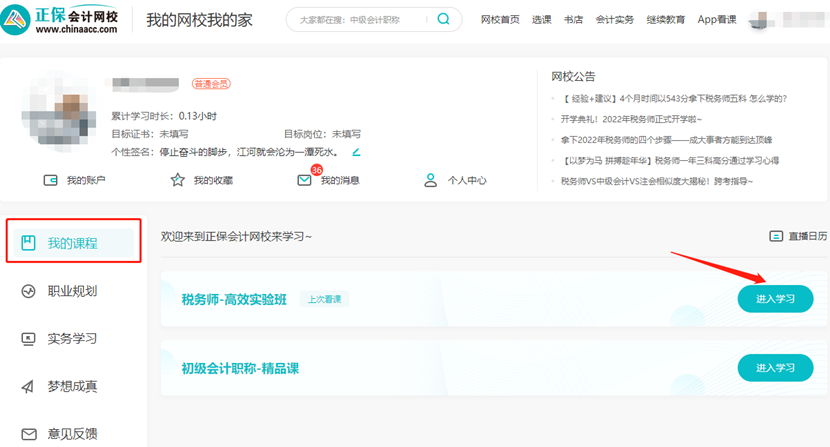Edit the 个性签名 with pencil icon
This screenshot has height=447, width=830.
(356, 152)
